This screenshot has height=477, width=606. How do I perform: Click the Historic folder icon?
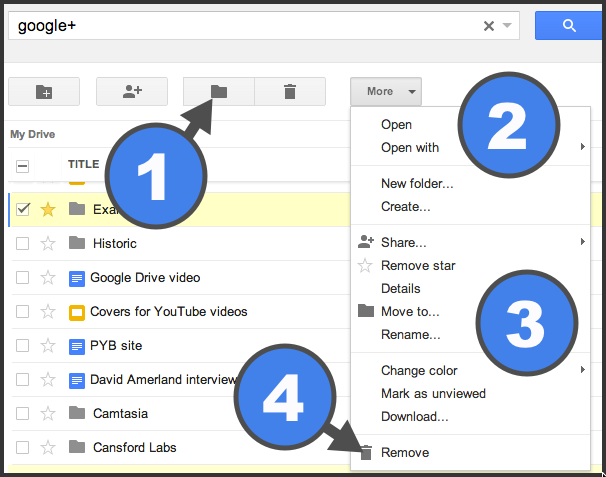pyautogui.click(x=77, y=243)
